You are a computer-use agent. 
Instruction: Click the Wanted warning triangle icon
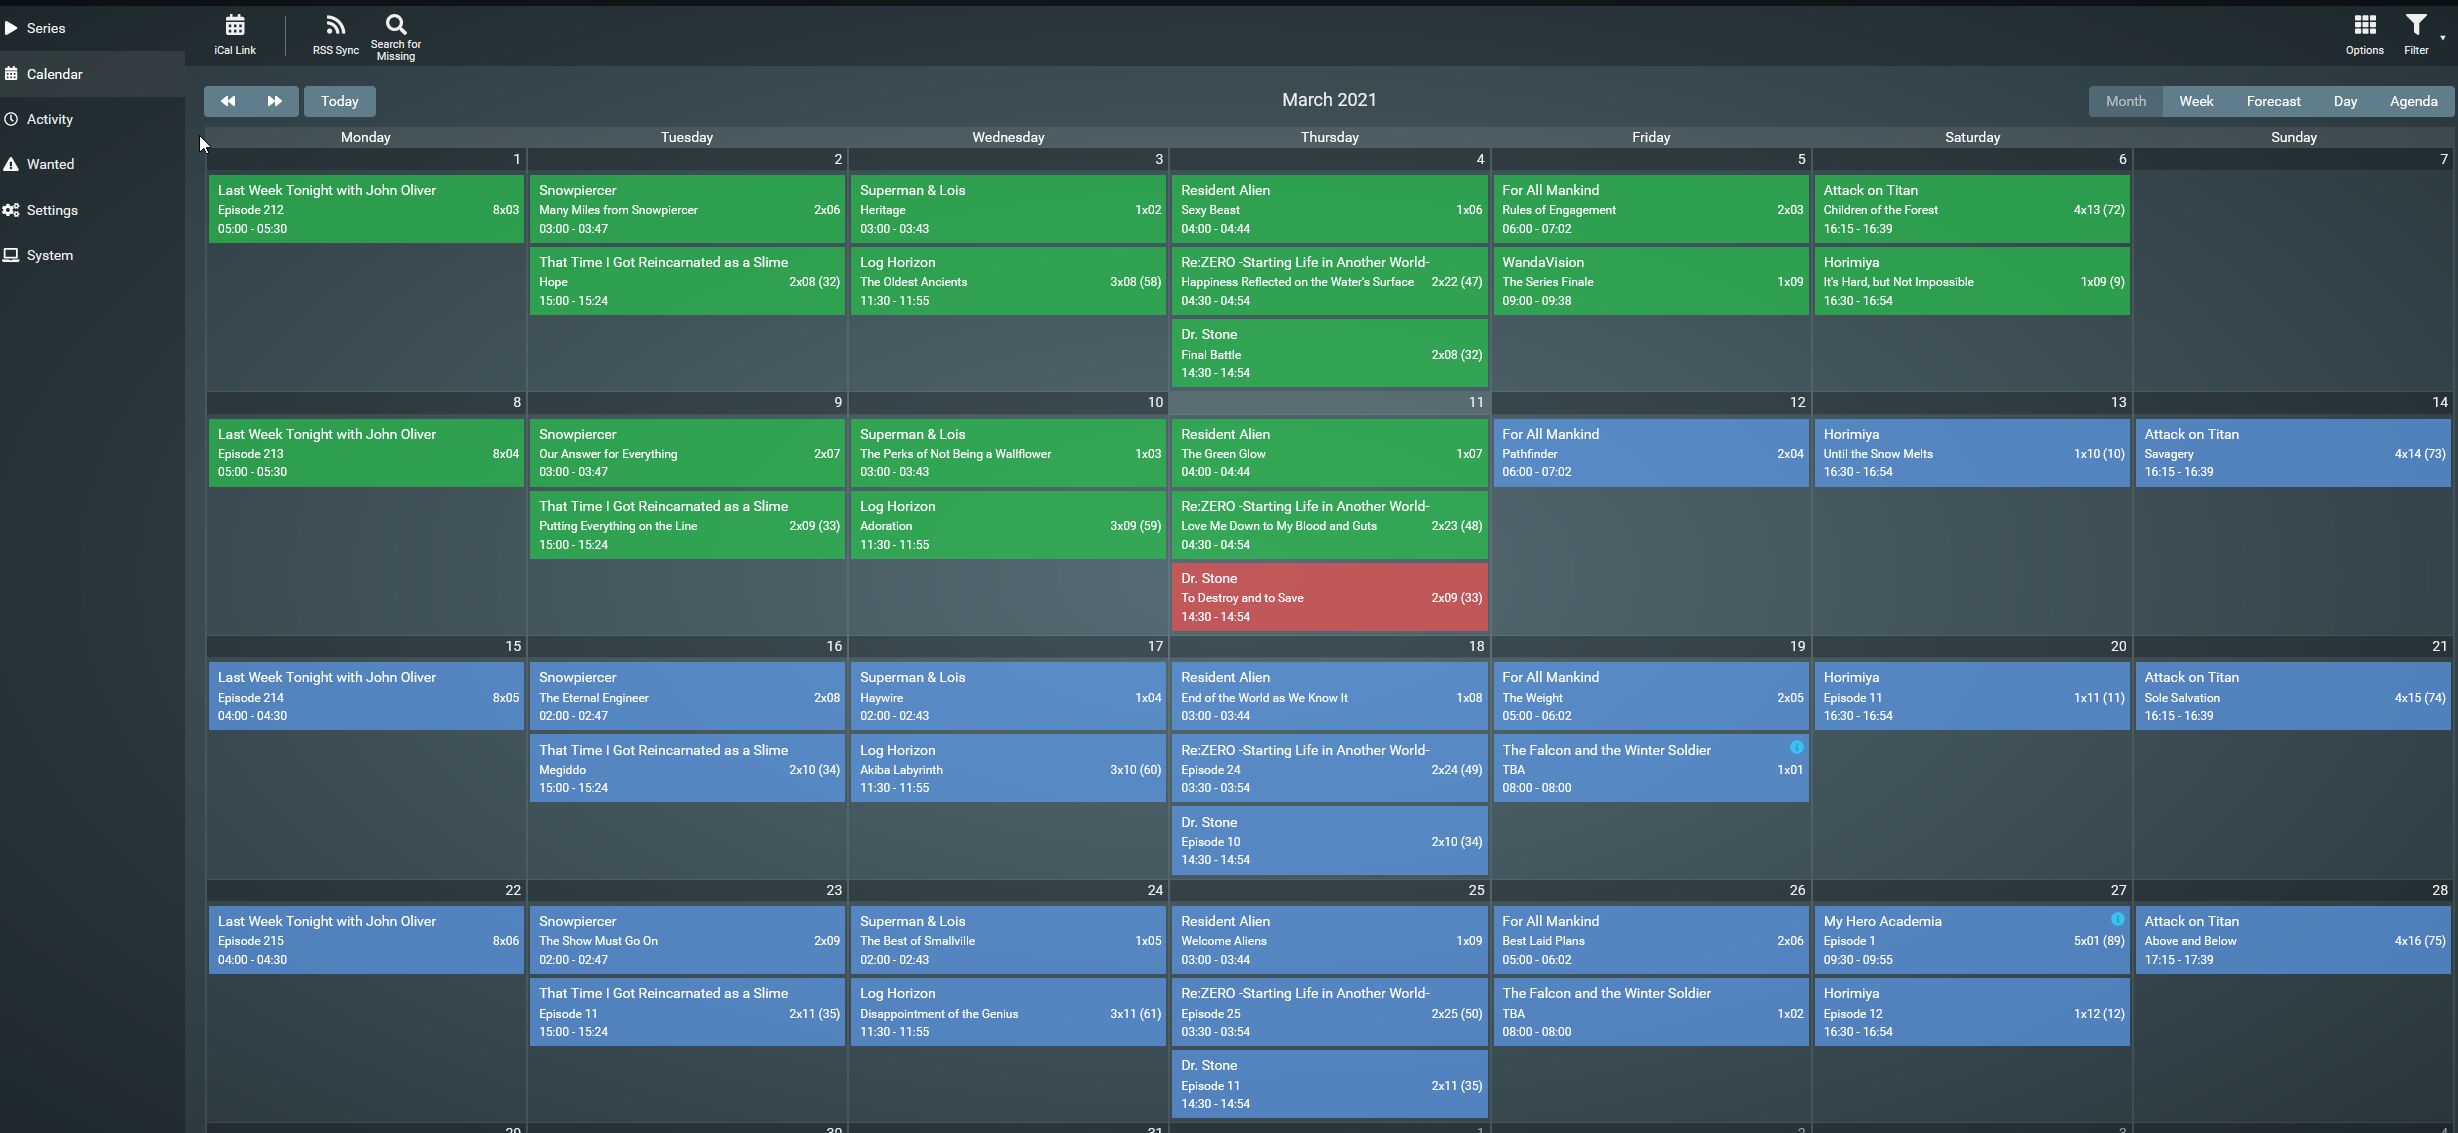(x=11, y=164)
